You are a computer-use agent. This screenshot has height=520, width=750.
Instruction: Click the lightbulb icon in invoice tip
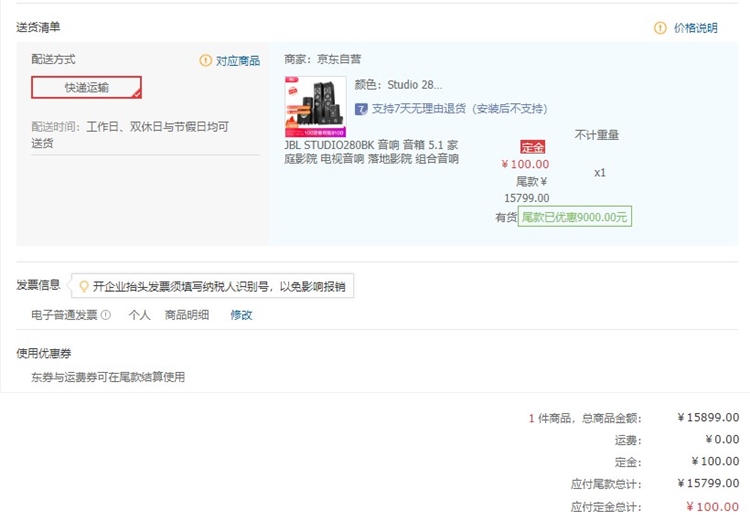[84, 286]
